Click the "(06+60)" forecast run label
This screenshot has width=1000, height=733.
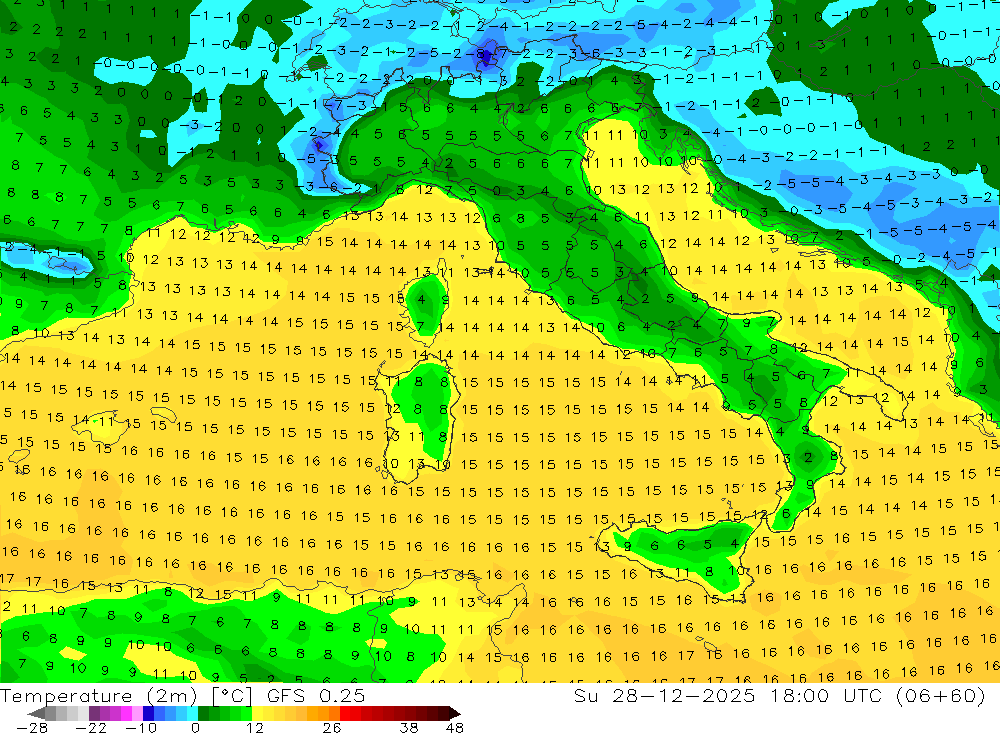(x=940, y=696)
